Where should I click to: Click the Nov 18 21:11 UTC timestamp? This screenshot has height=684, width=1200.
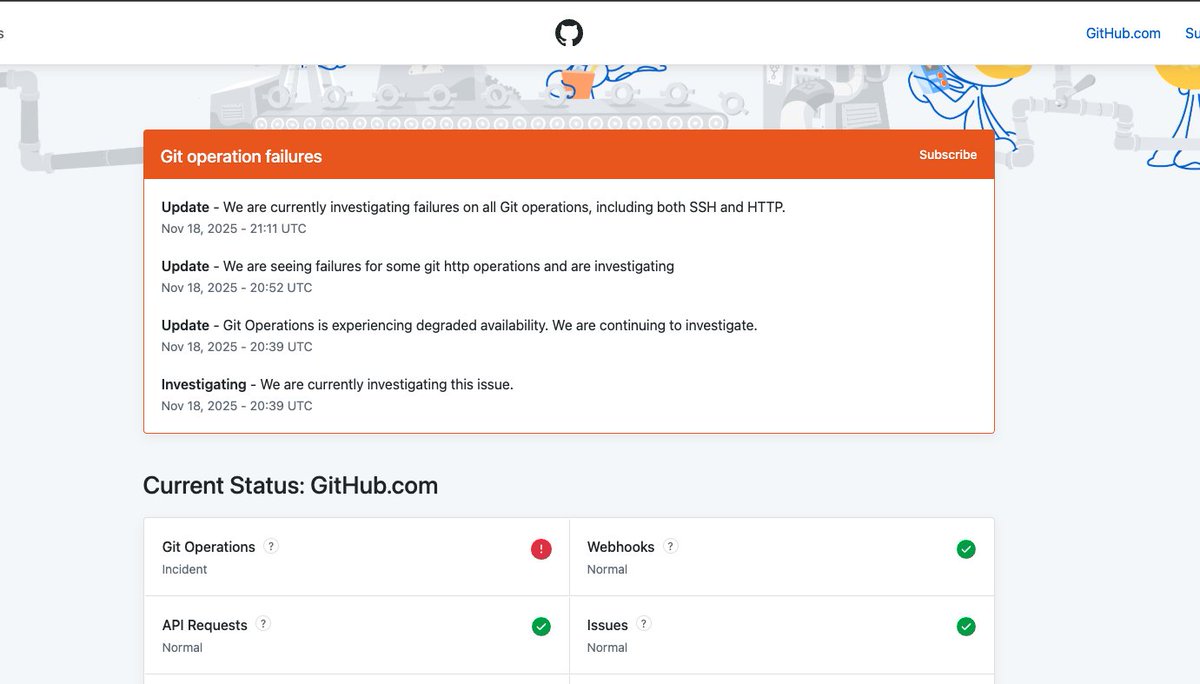pyautogui.click(x=233, y=228)
